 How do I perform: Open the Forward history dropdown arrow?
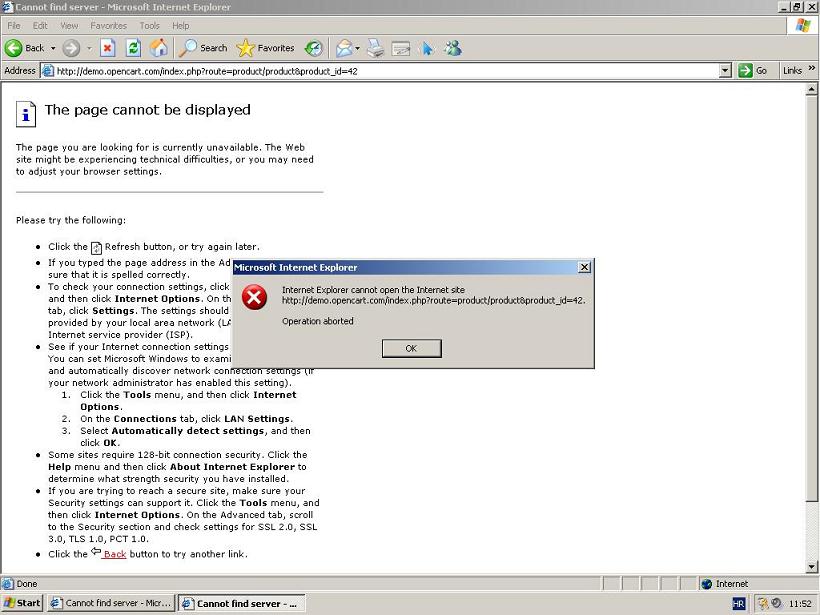89,48
